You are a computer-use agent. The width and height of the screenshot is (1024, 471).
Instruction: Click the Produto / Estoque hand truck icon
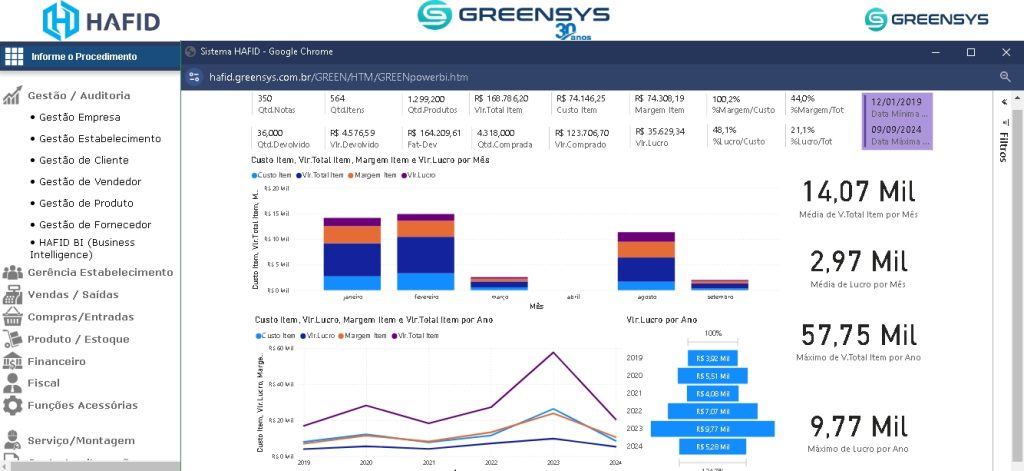coord(12,339)
